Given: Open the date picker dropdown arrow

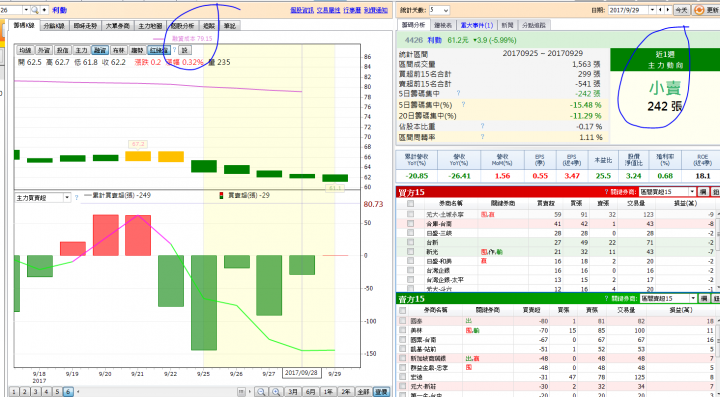Looking at the screenshot, I should coord(652,10).
